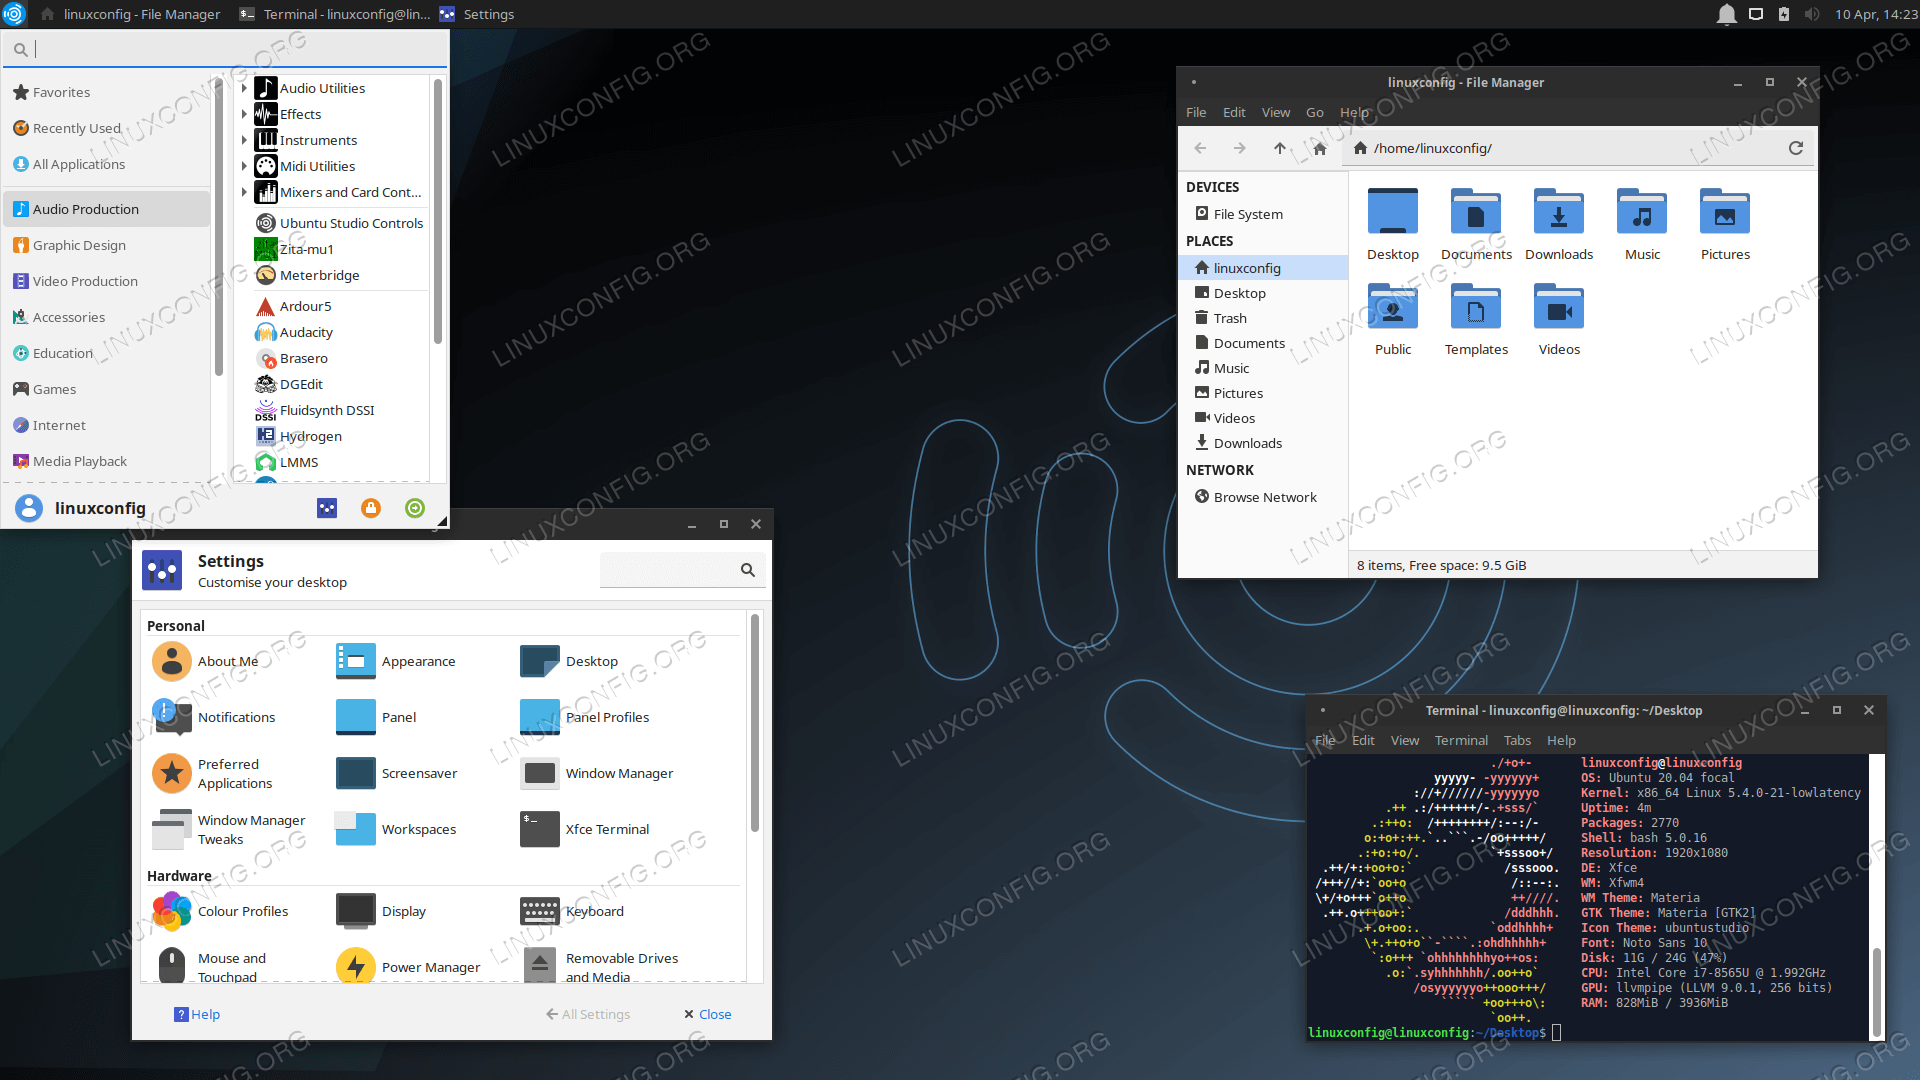Screen dimensions: 1920x1080
Task: Click the application list scrollbar in menu
Action: [438, 210]
